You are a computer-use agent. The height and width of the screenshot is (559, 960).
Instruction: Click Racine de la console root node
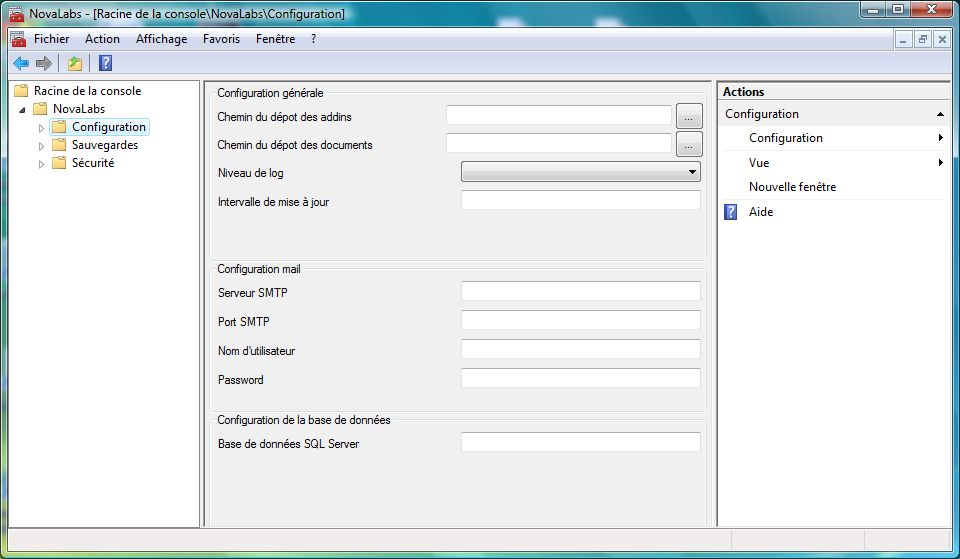[x=87, y=91]
